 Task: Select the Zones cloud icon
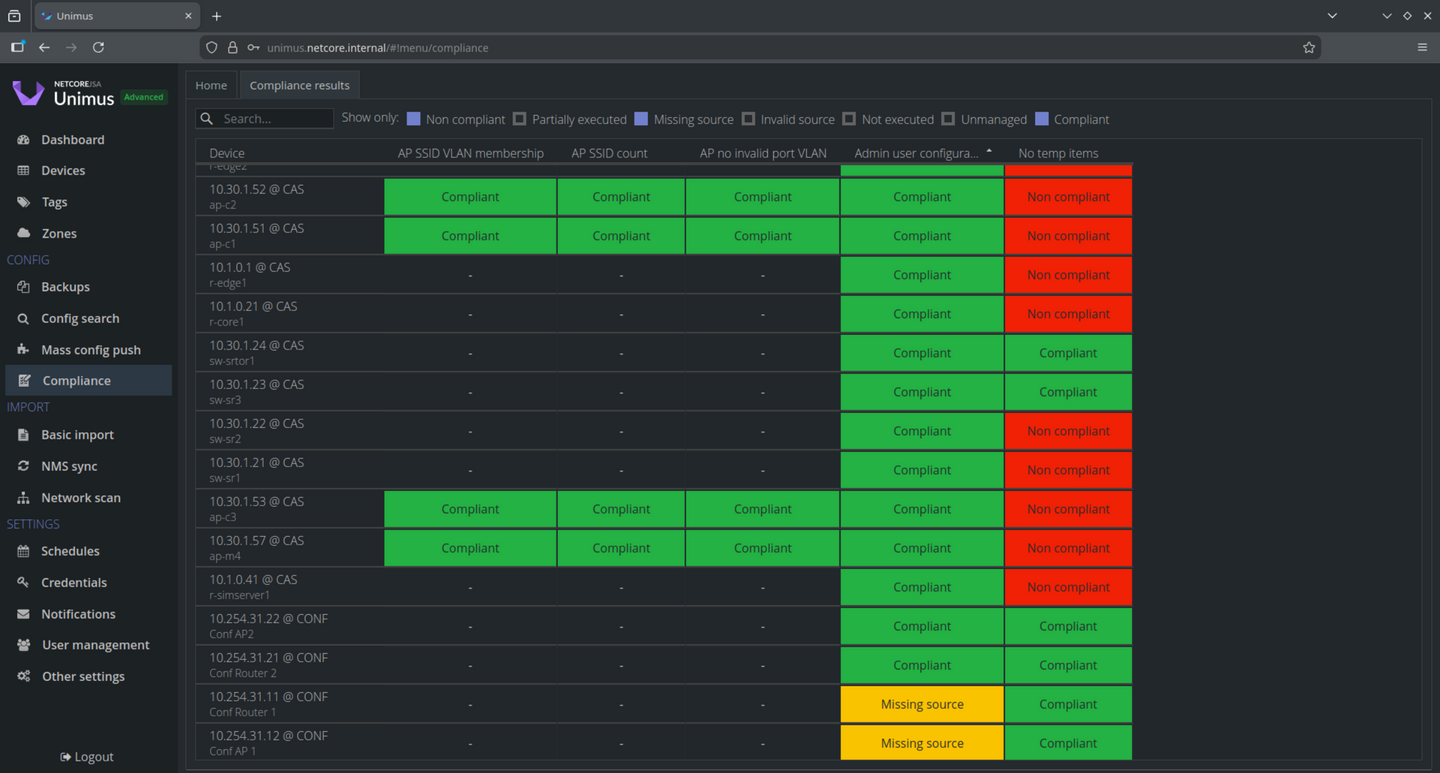pyautogui.click(x=24, y=233)
